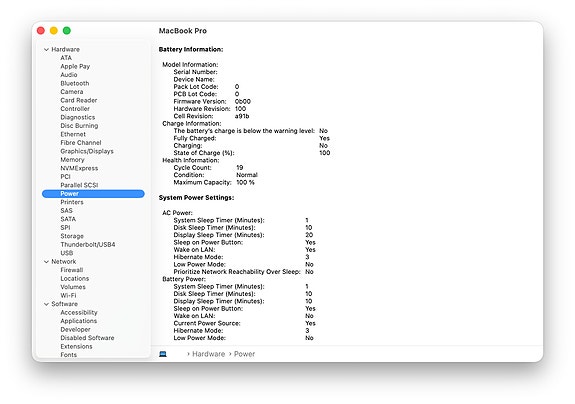The height and width of the screenshot is (404, 575).
Task: Select Thunderbolt/USB4 in the sidebar
Action: click(88, 245)
